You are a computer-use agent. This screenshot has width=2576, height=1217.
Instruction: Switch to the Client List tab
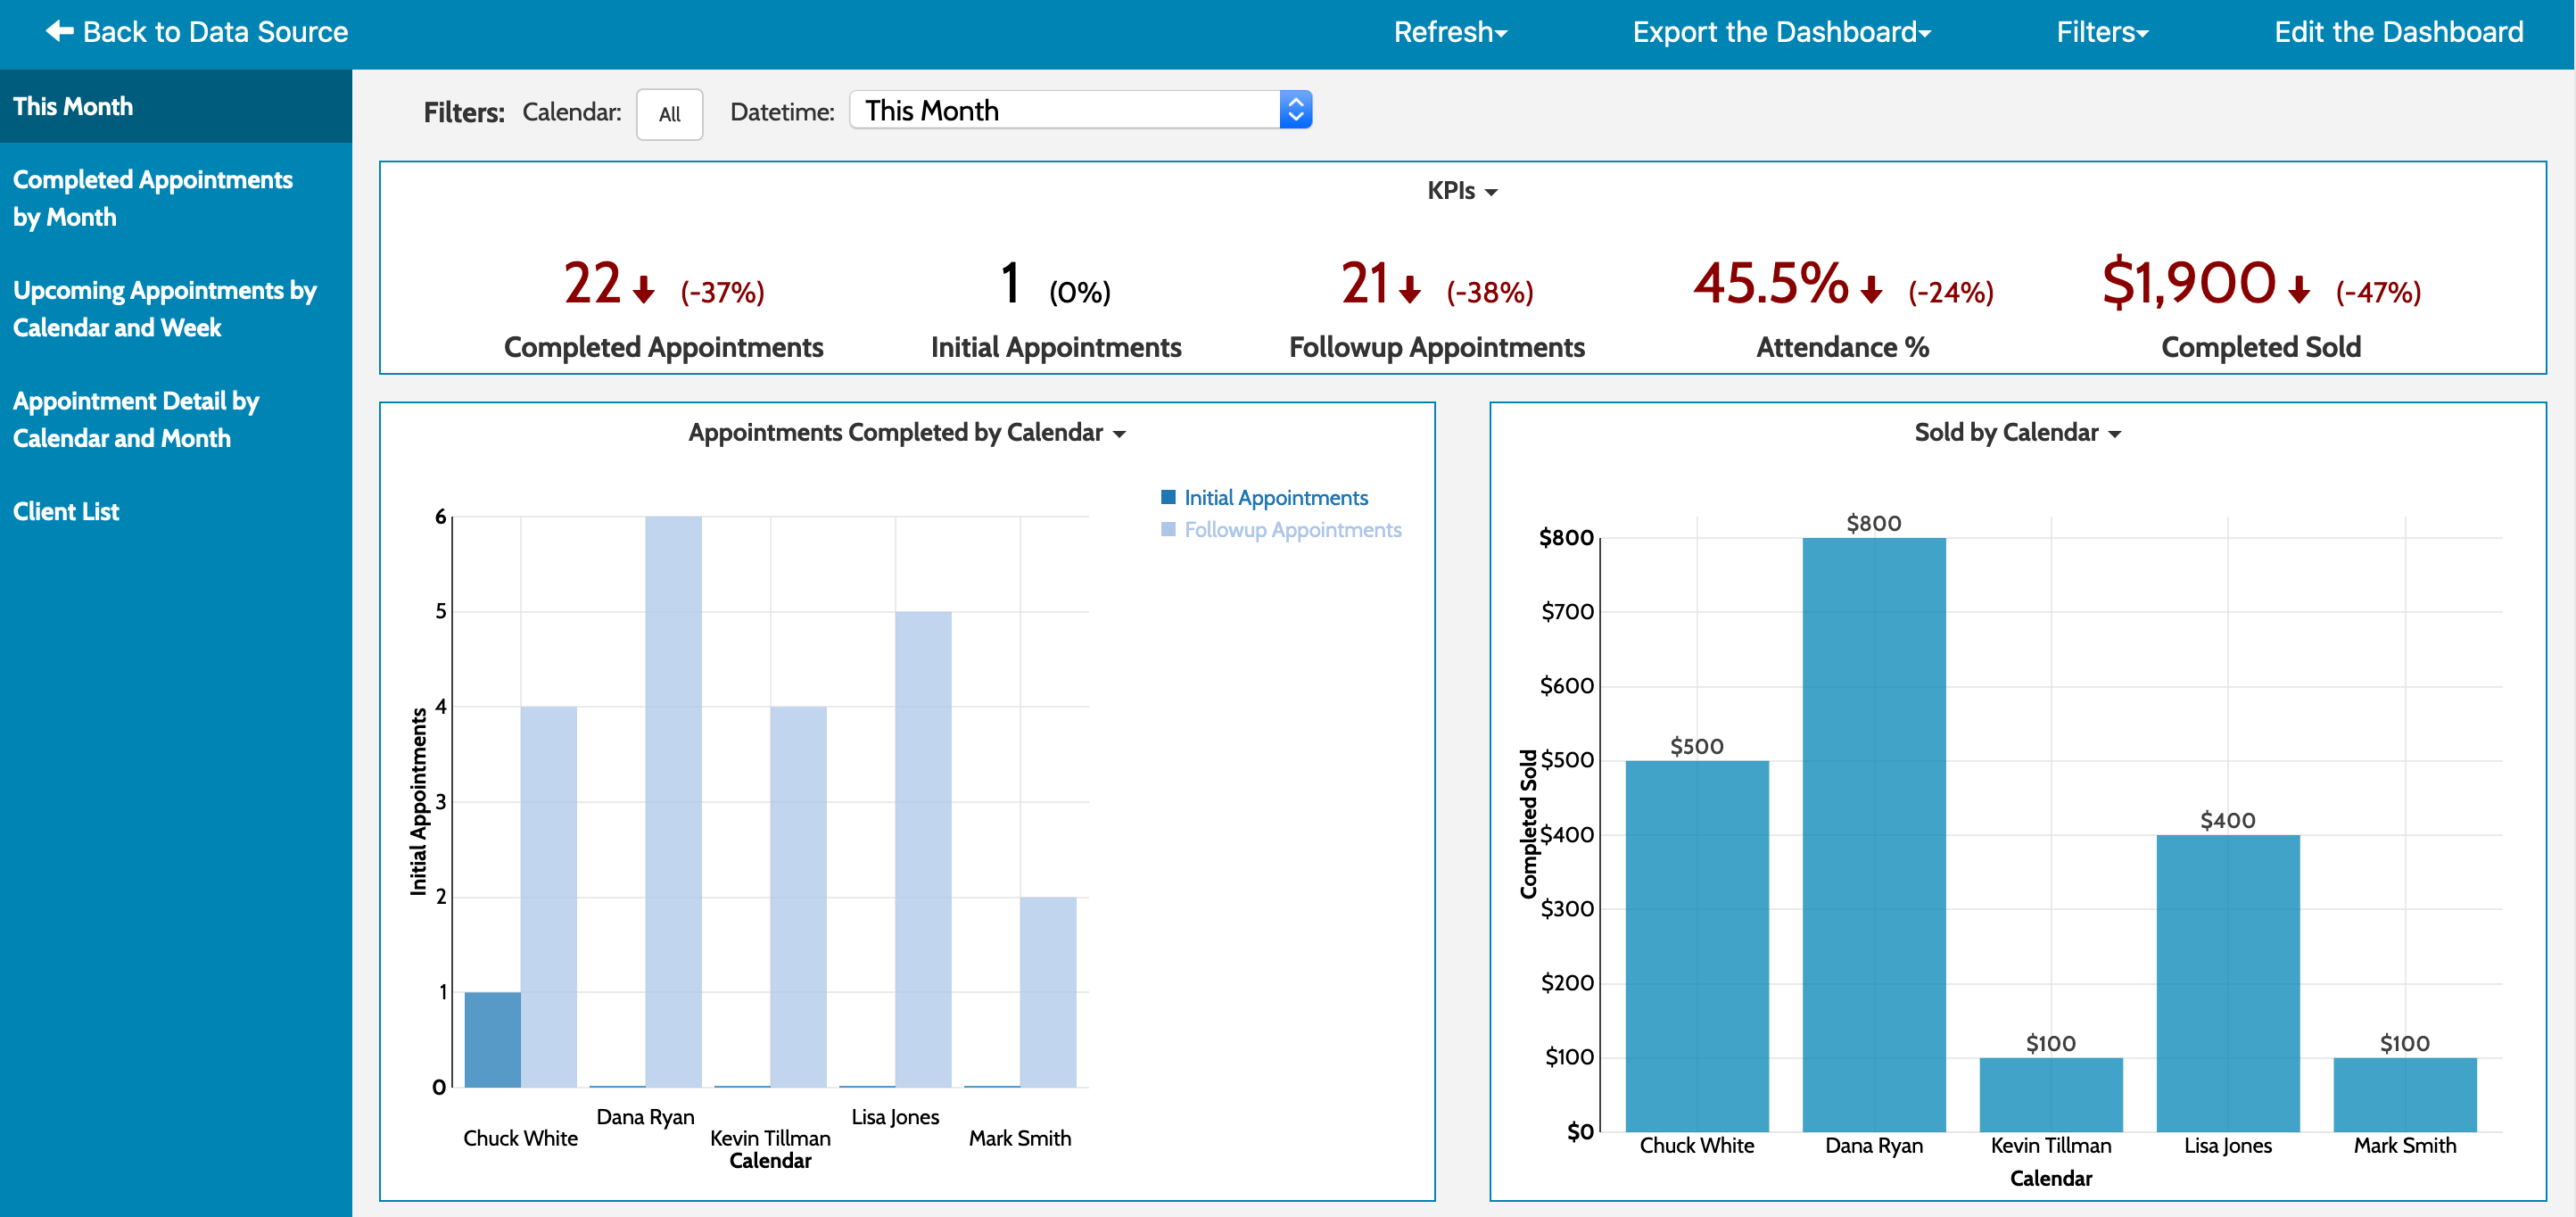coord(66,511)
